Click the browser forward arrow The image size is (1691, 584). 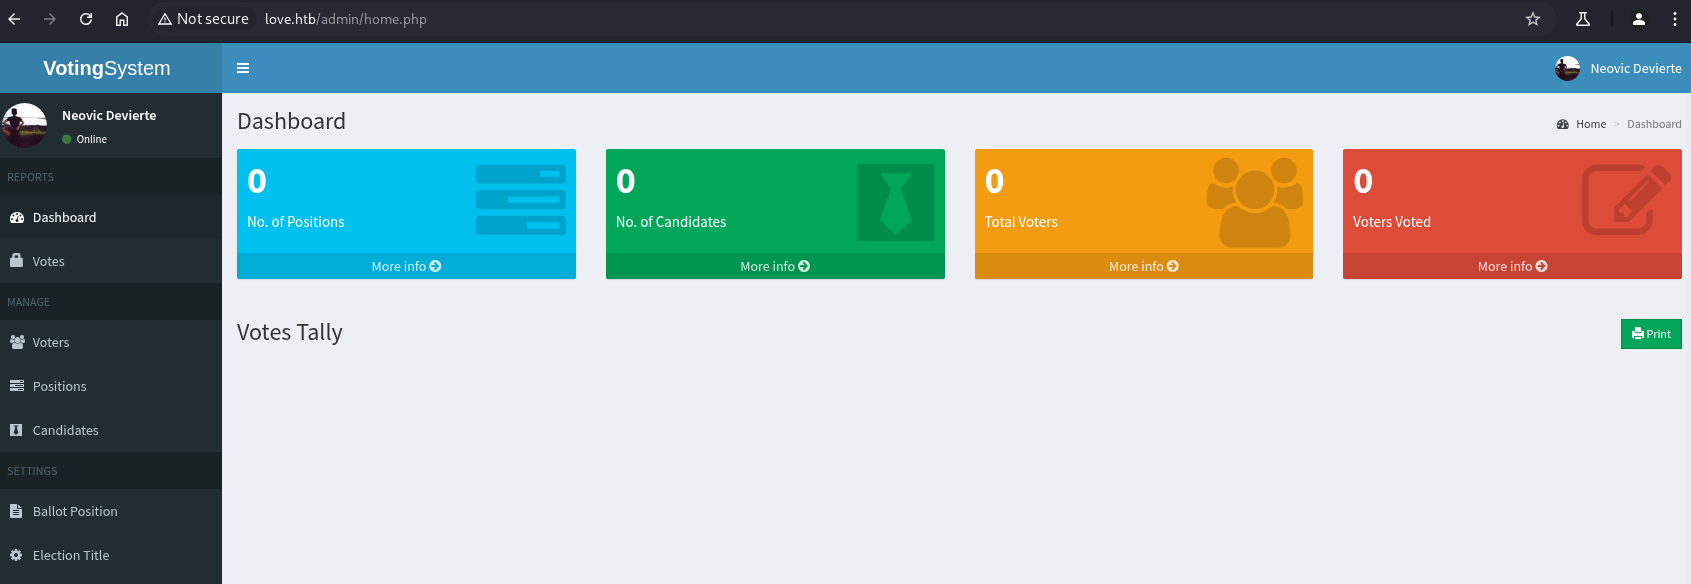(x=50, y=19)
